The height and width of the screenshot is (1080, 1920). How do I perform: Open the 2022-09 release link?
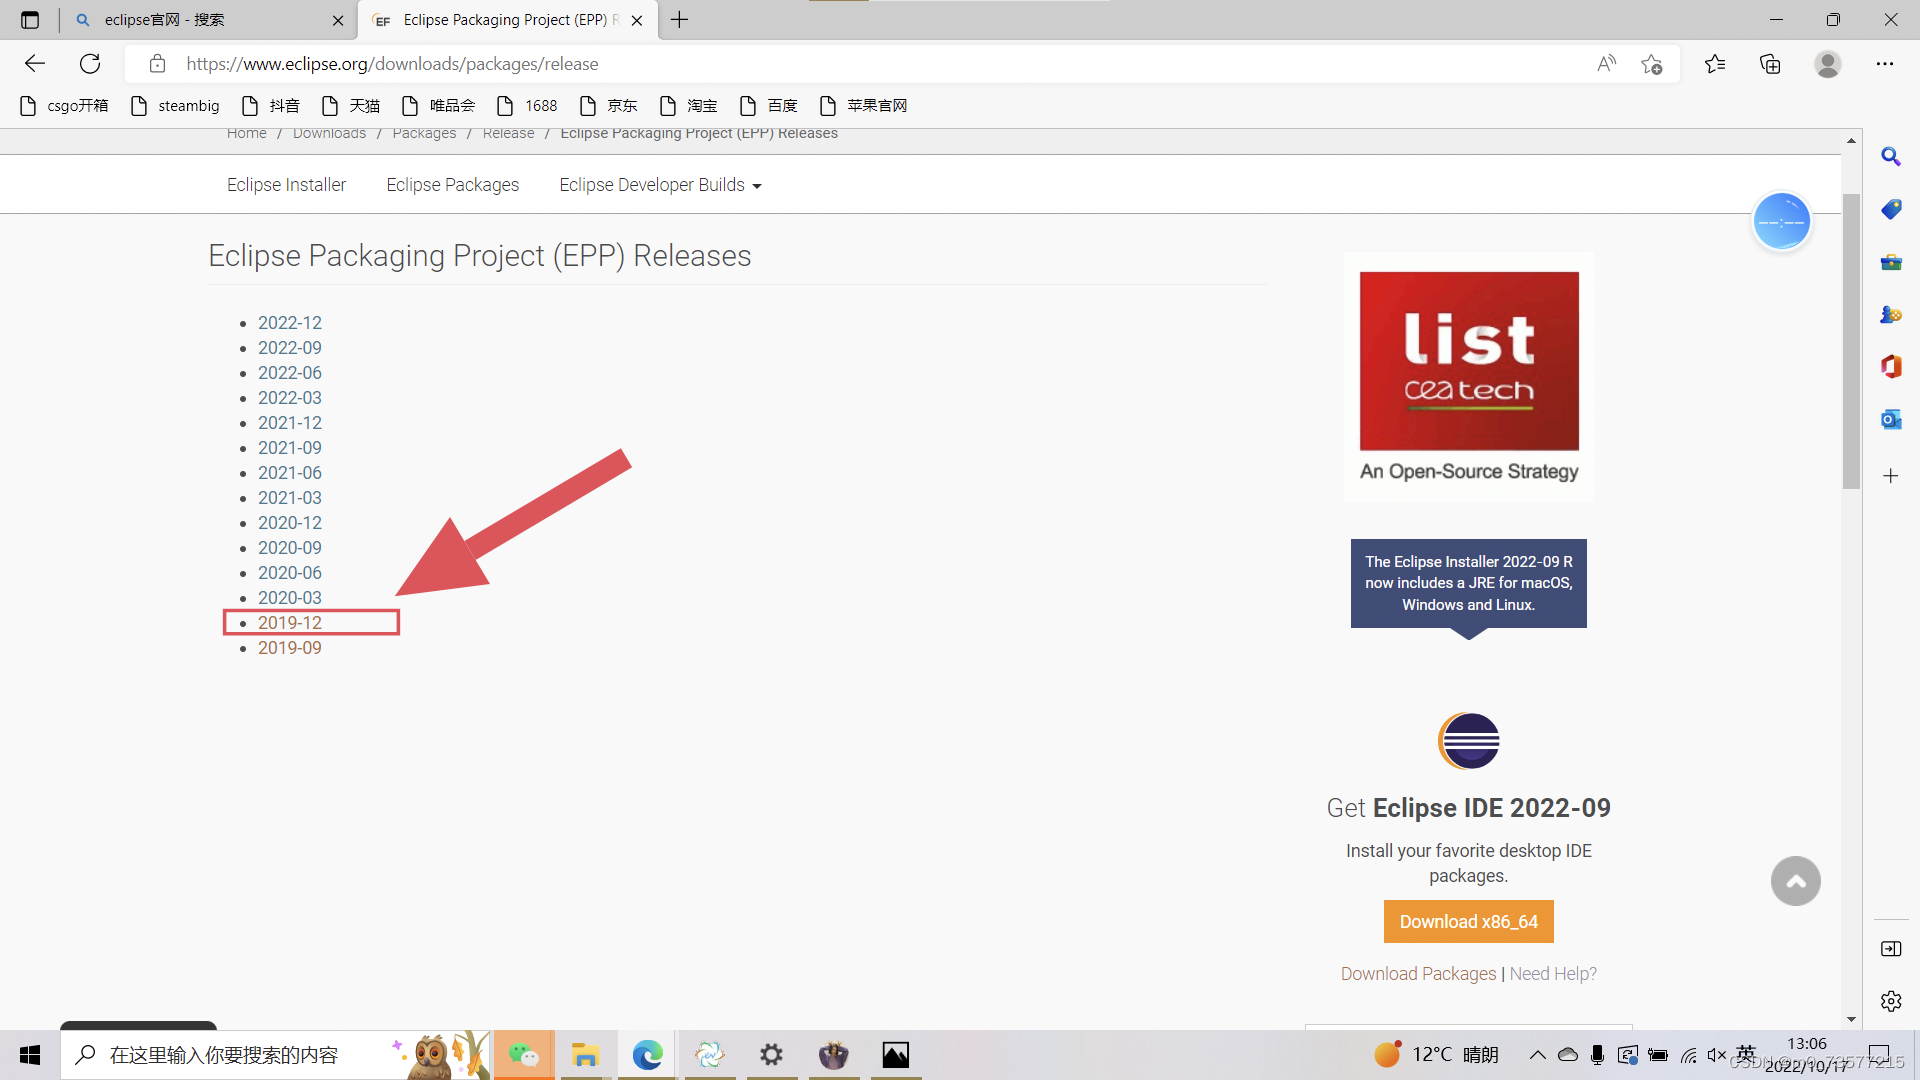[290, 348]
